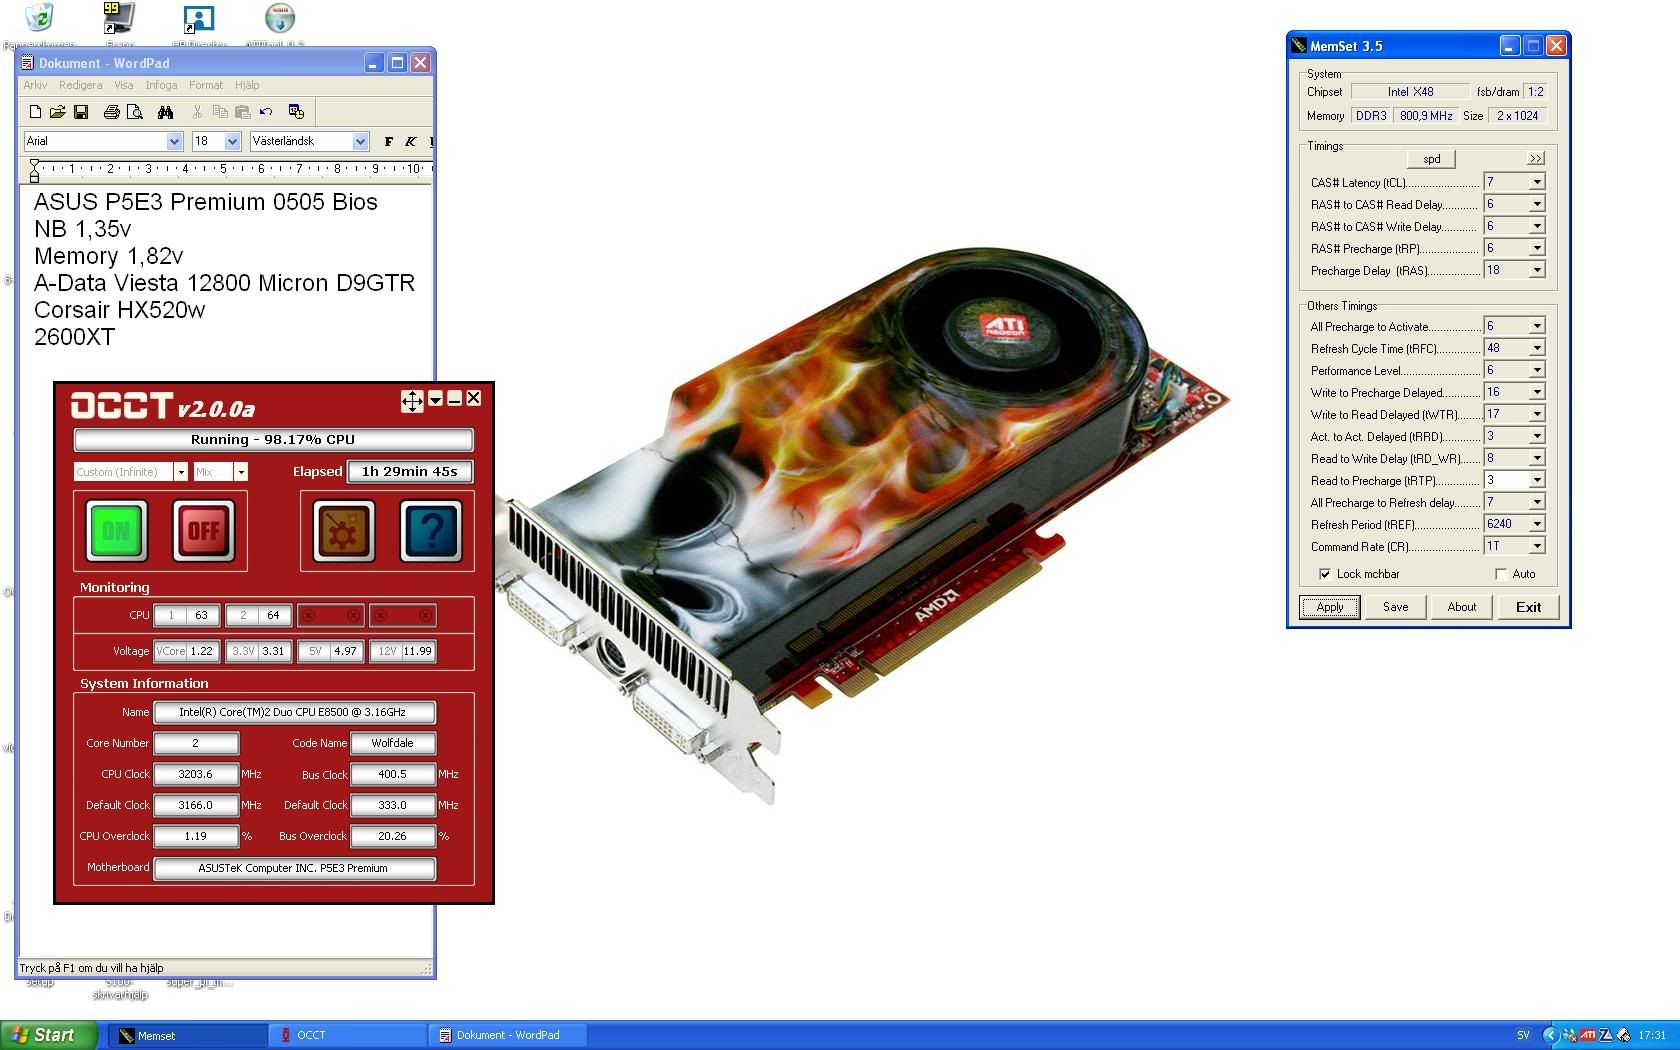Open Infoga menu in WordPad
1680x1050 pixels.
coord(161,85)
